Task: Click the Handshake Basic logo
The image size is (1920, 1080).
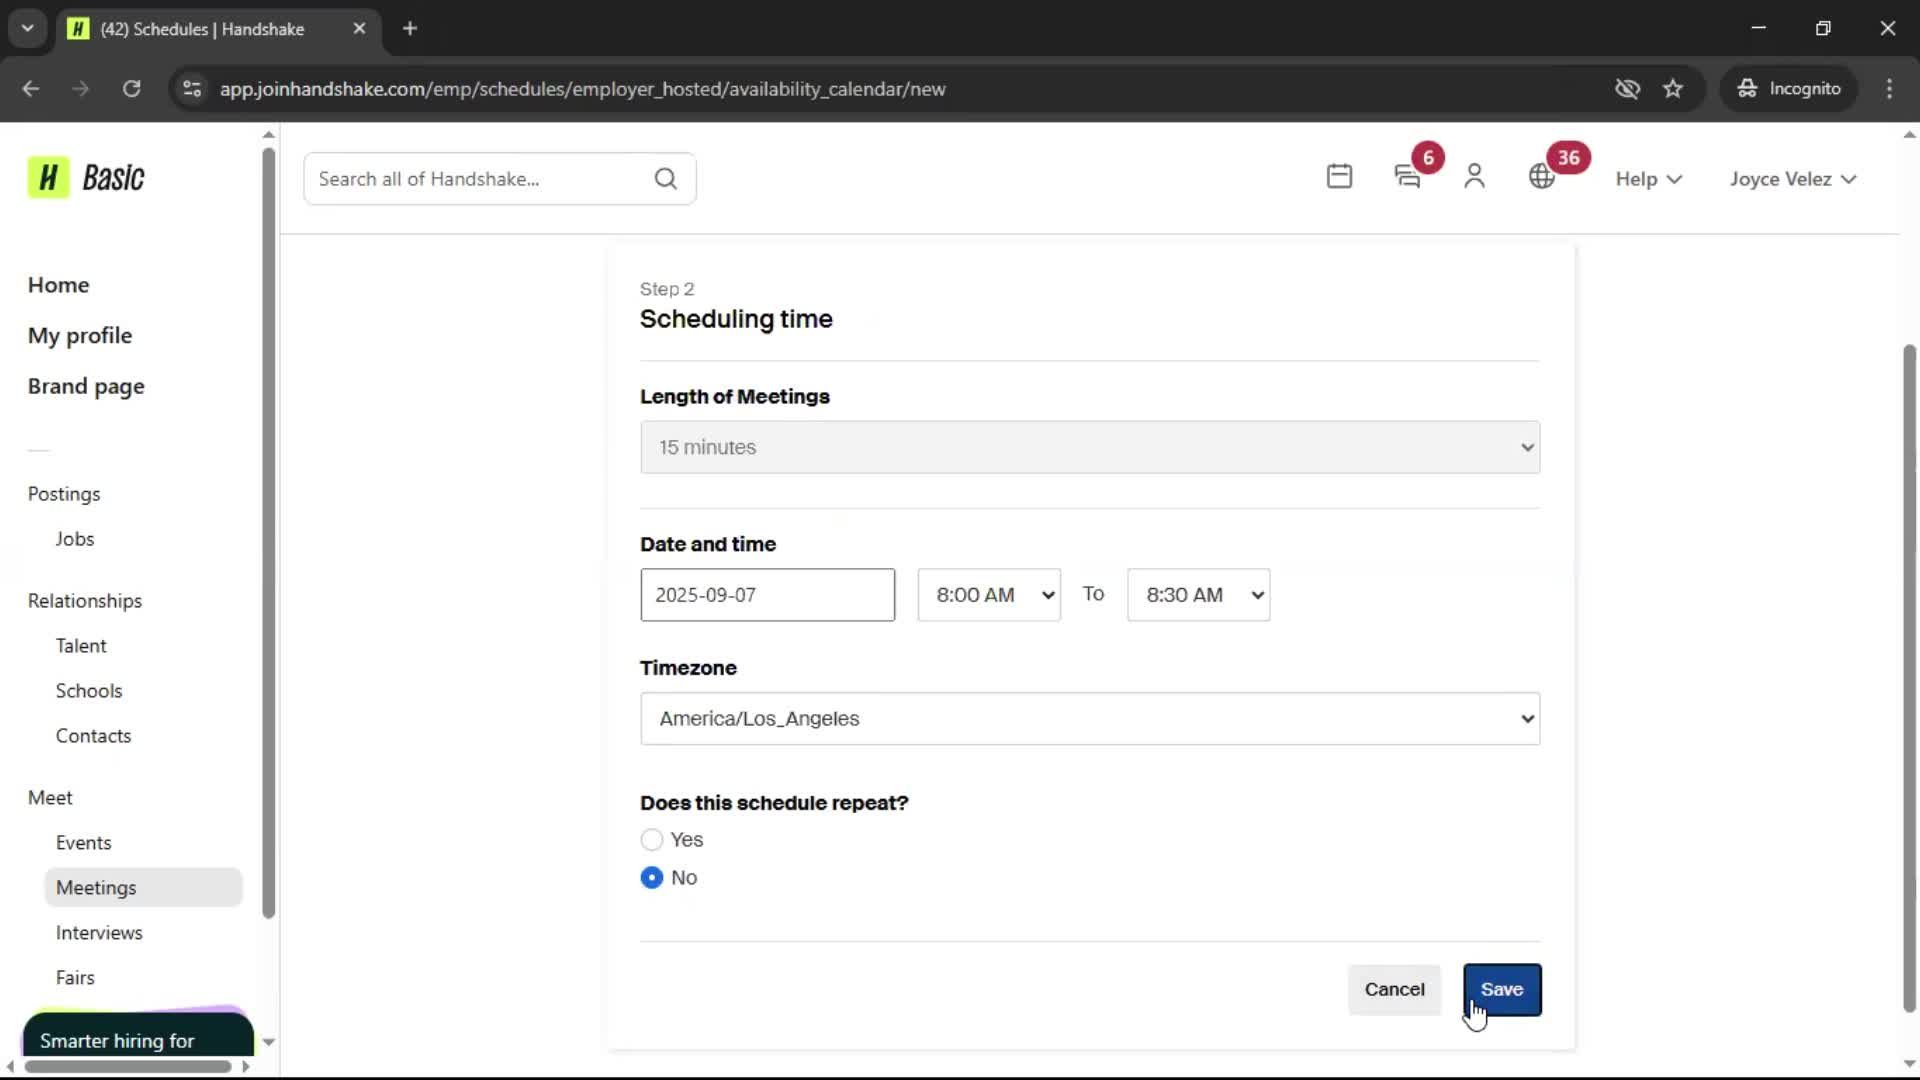Action: (x=86, y=178)
